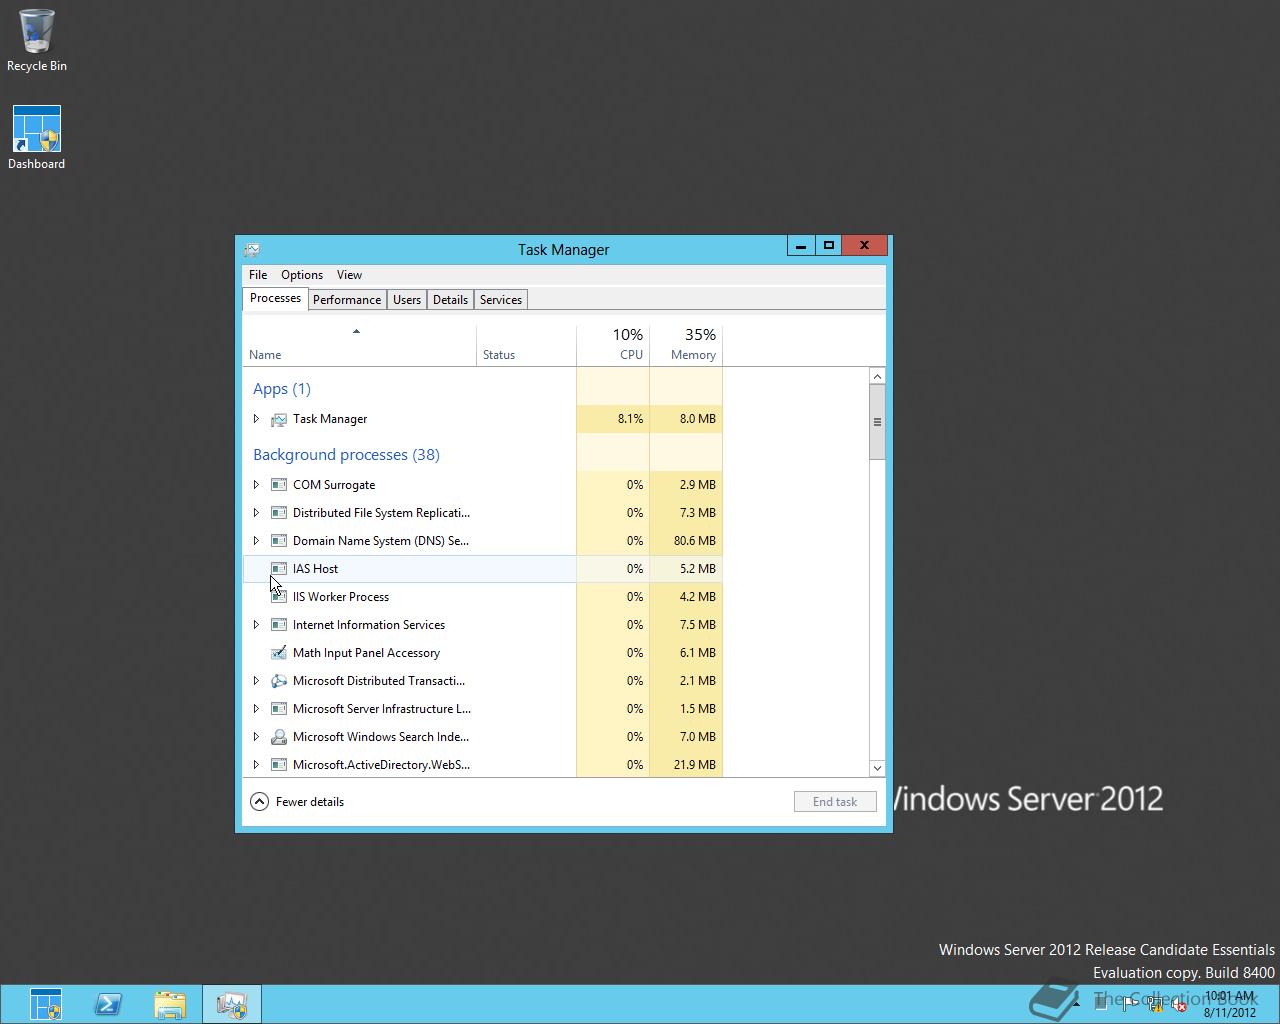The image size is (1280, 1024).
Task: Switch to the Services tab
Action: click(501, 300)
